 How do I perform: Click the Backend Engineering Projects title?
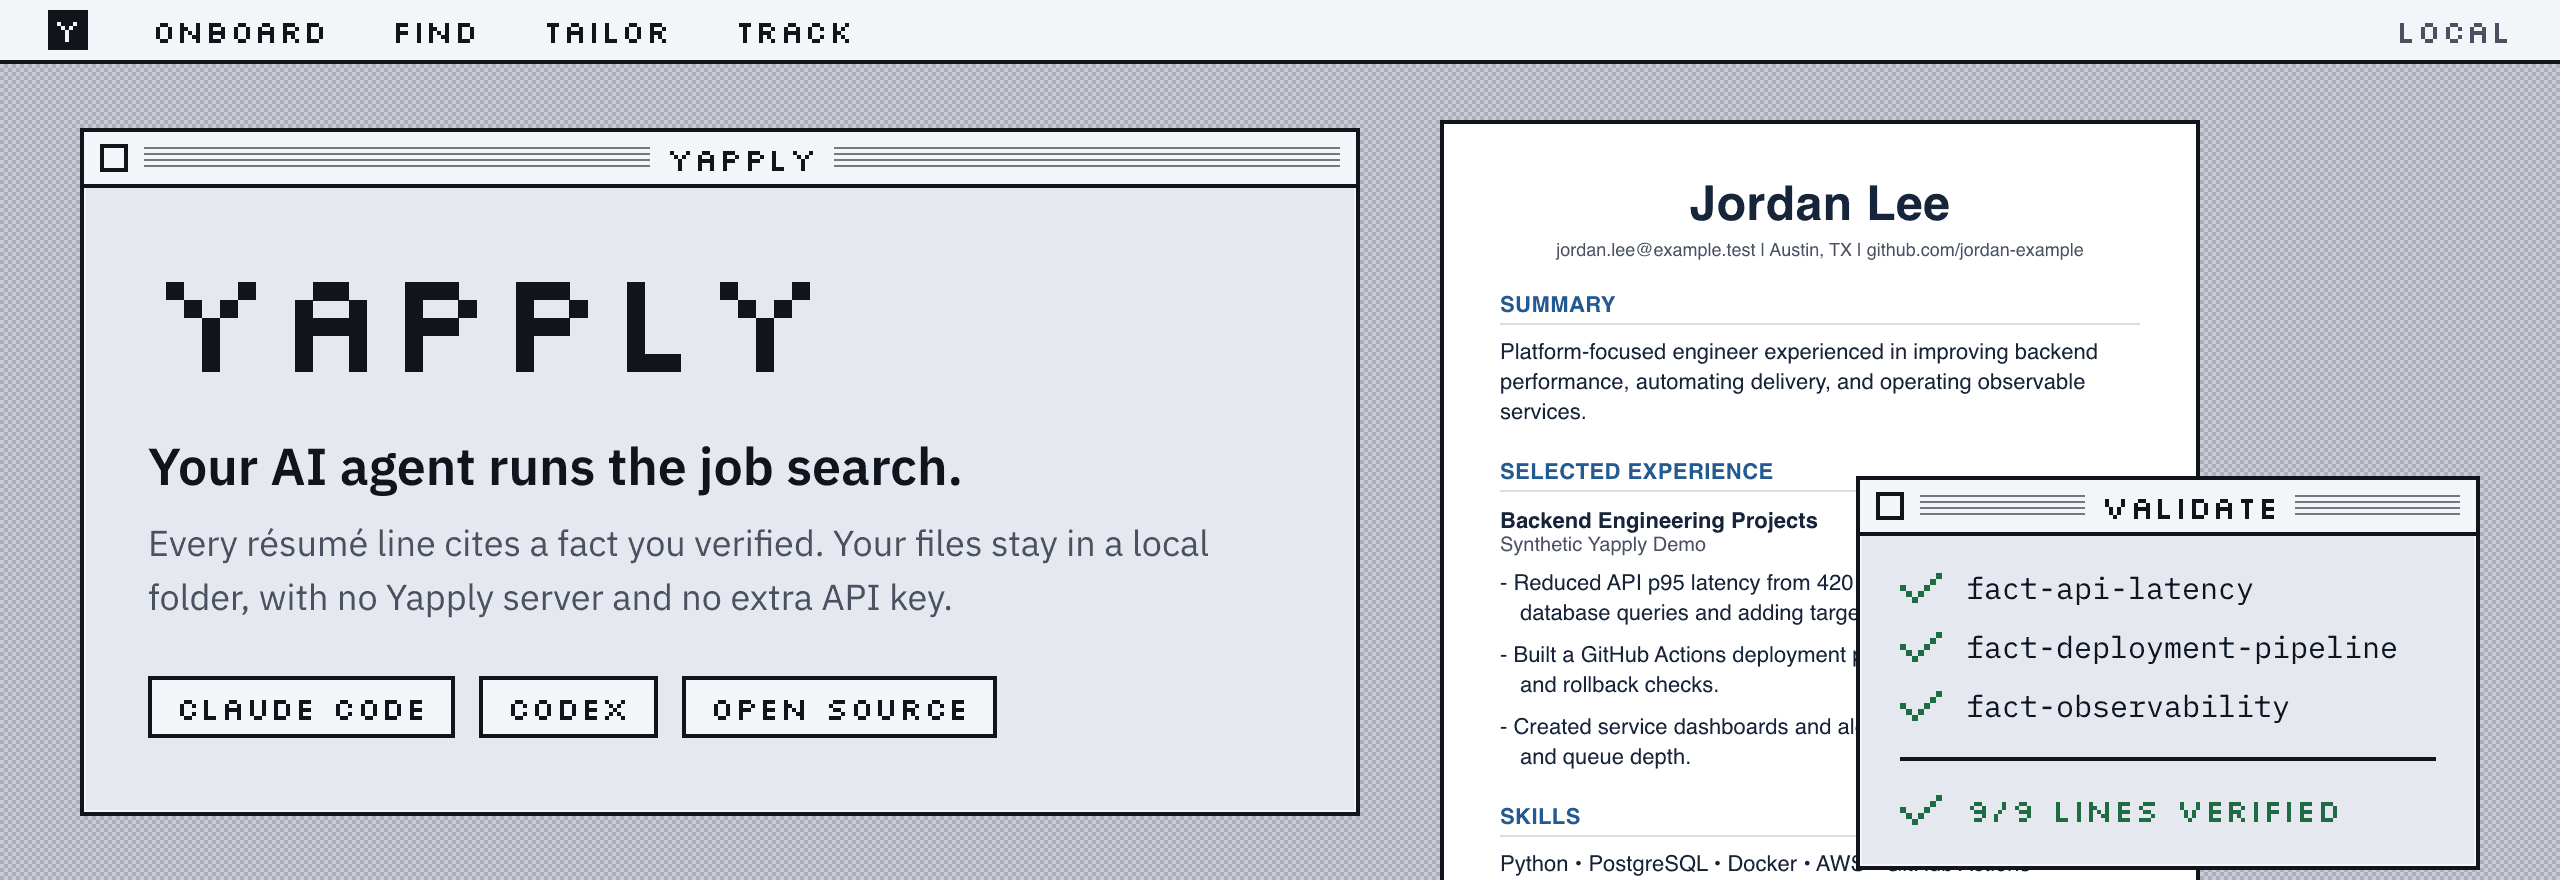pos(1658,520)
